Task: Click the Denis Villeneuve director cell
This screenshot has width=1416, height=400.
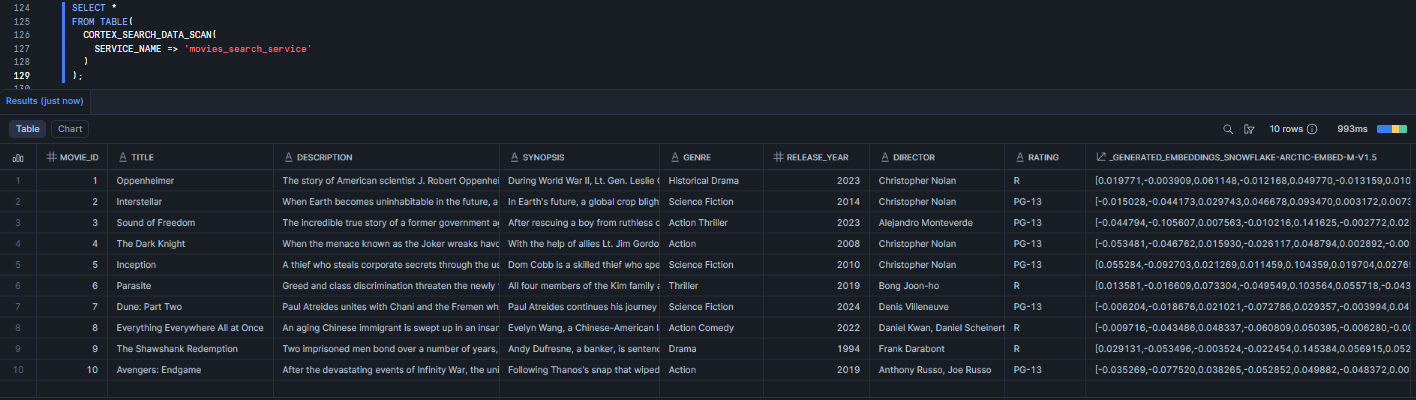Action: click(937, 307)
